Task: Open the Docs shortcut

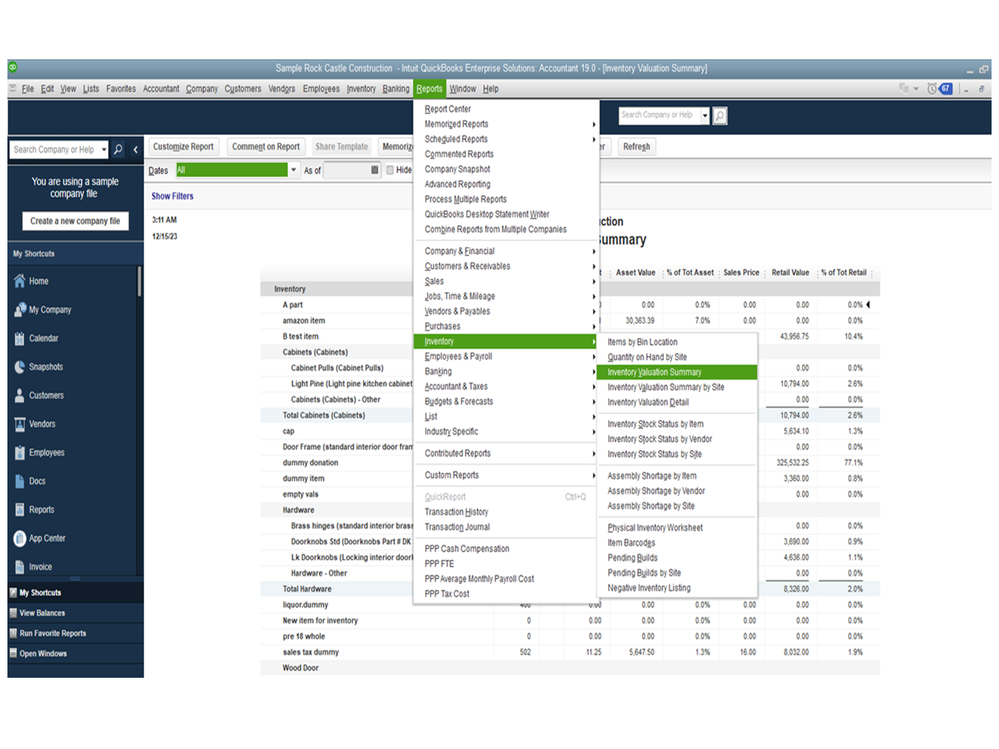Action: click(x=30, y=482)
